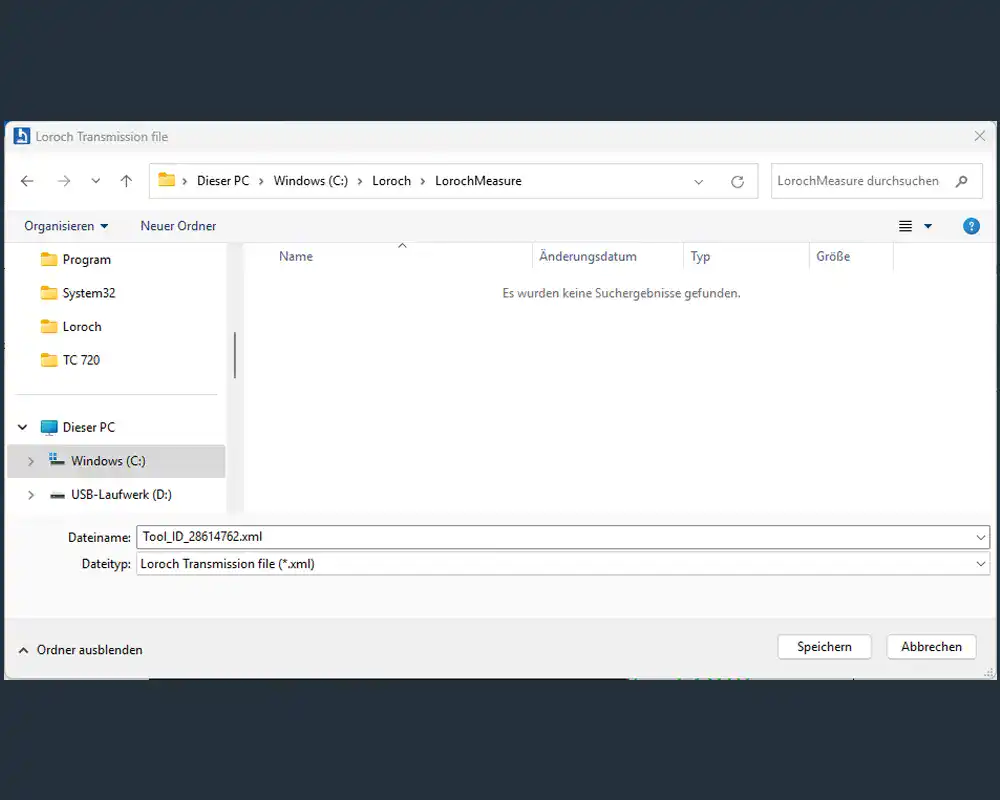Refresh the LorochMeasure folder view
1000x800 pixels.
click(737, 182)
